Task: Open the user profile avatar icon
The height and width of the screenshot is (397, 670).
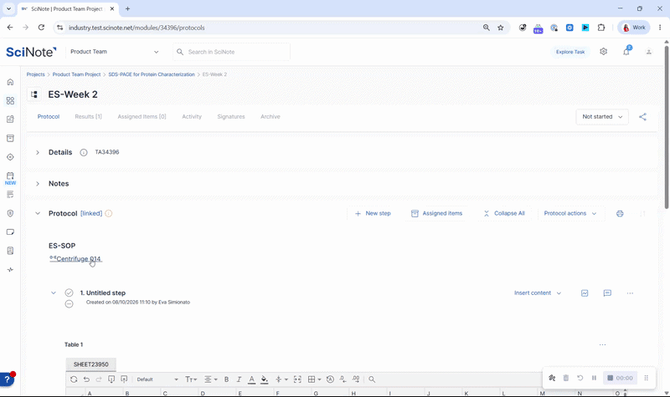Action: (x=649, y=52)
